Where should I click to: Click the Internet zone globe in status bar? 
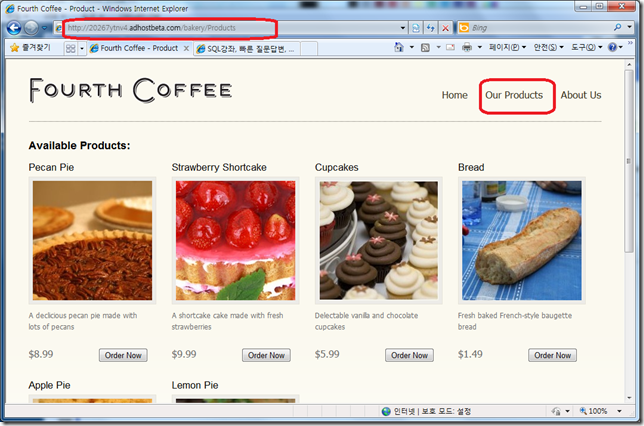[386, 411]
